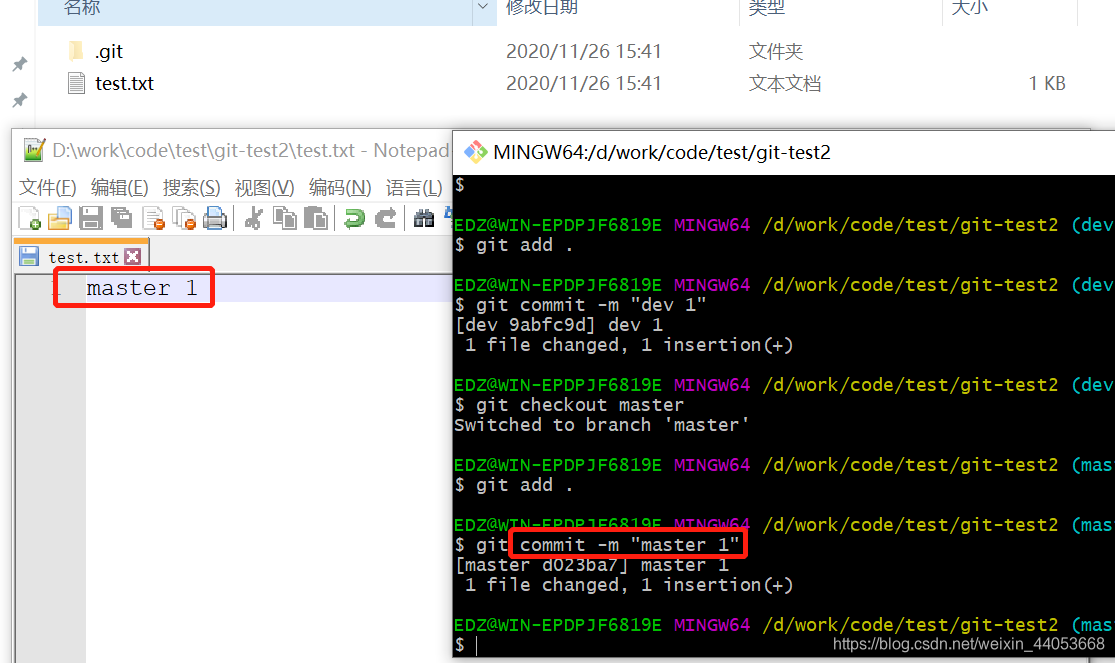Select the .git folder name
This screenshot has height=663, width=1115.
[x=109, y=51]
